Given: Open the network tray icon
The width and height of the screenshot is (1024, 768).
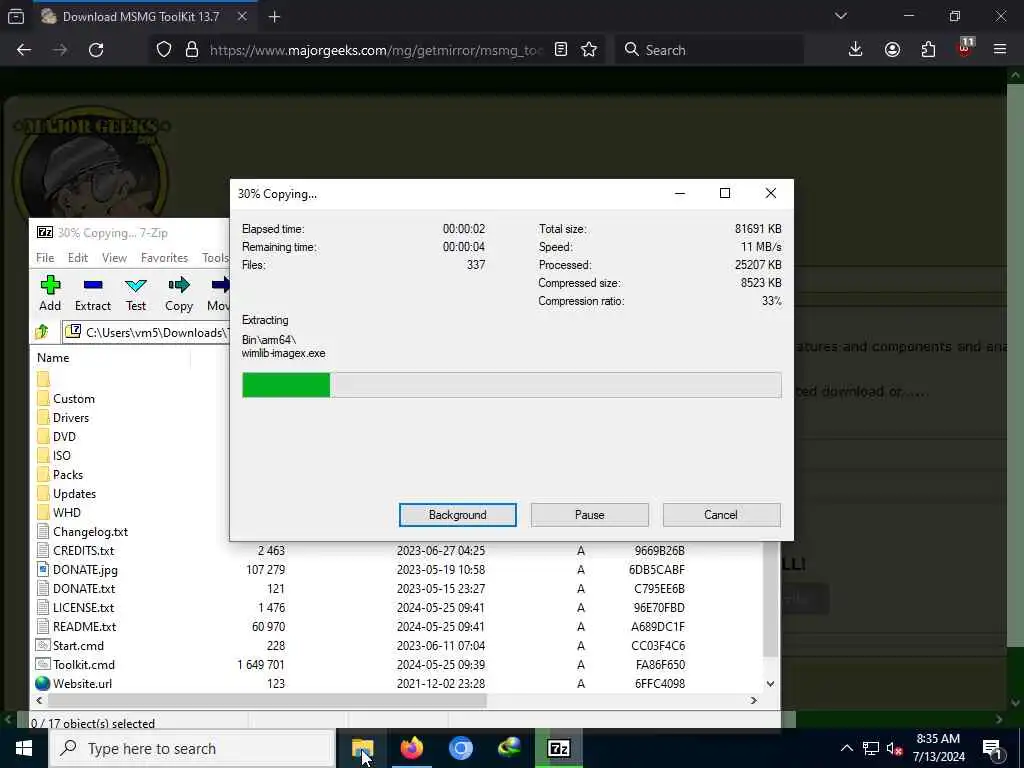Looking at the screenshot, I should 871,748.
